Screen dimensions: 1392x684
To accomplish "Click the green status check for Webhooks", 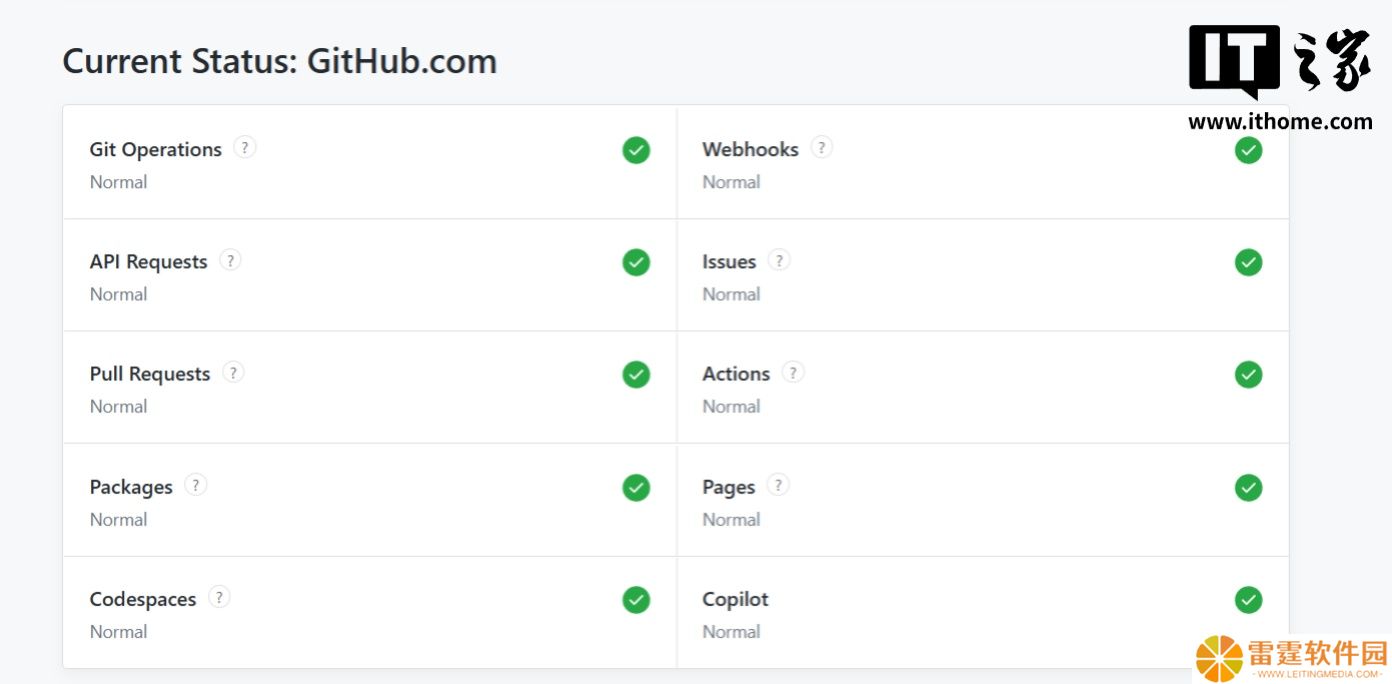I will coord(1248,150).
